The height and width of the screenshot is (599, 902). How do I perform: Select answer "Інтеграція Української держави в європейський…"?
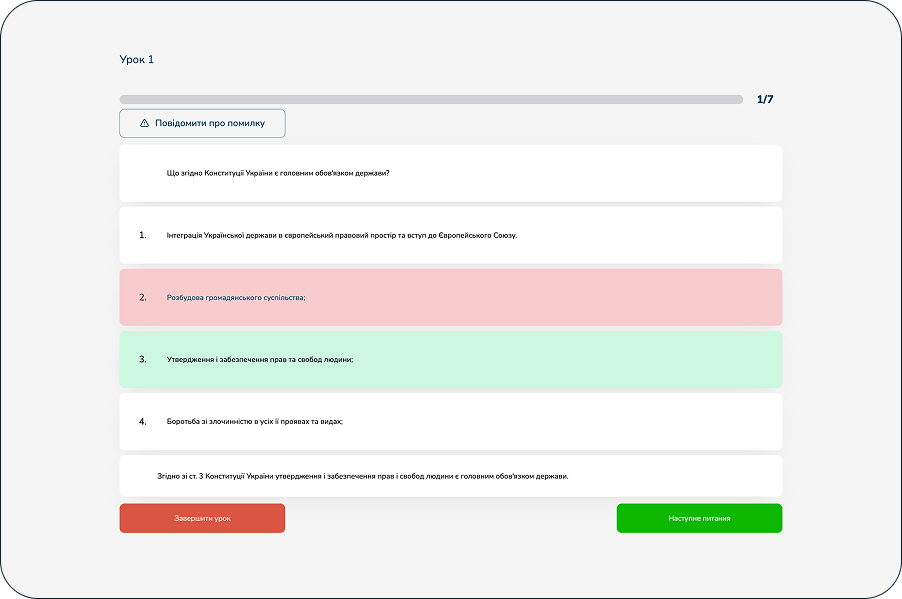(341, 235)
